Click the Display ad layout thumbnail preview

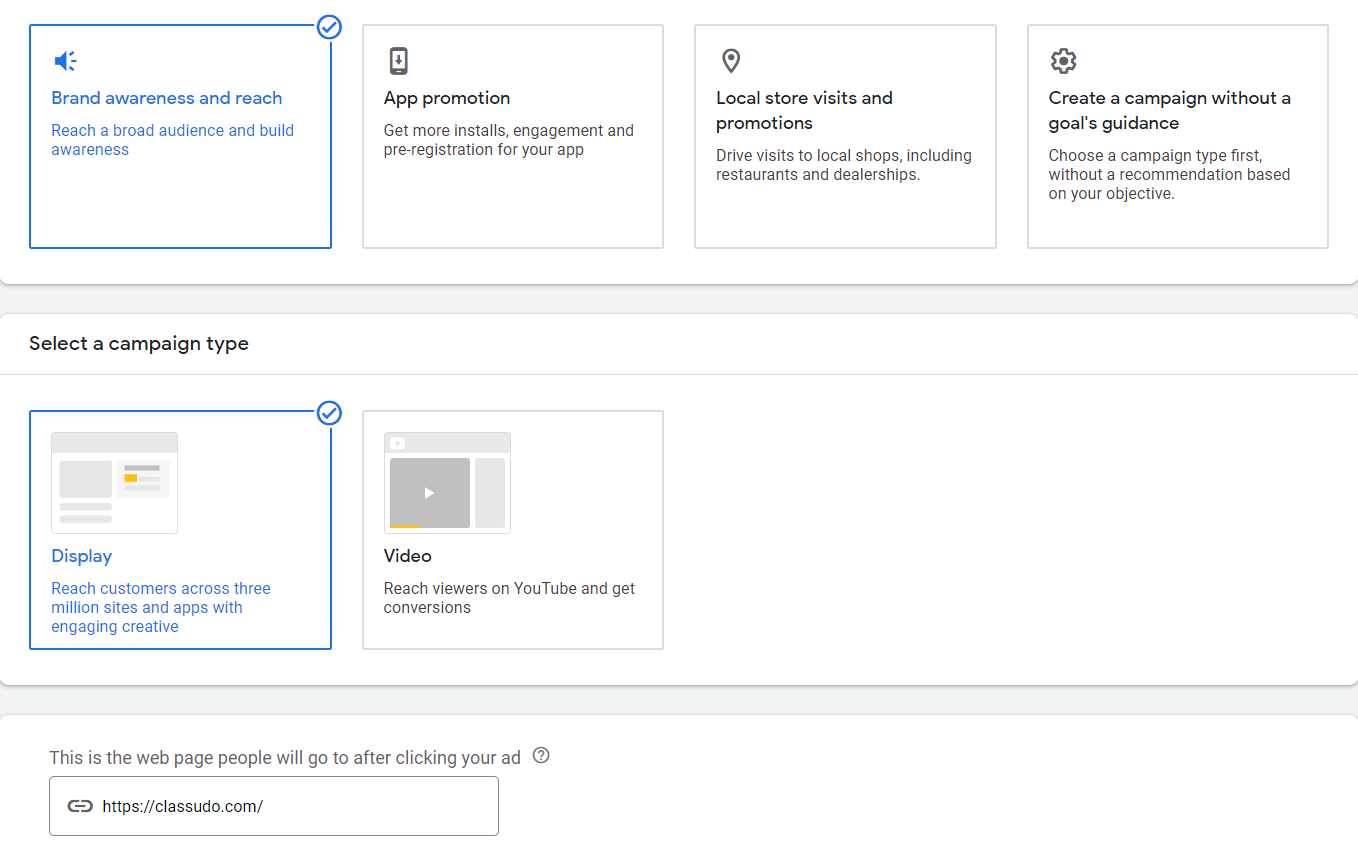coord(114,482)
